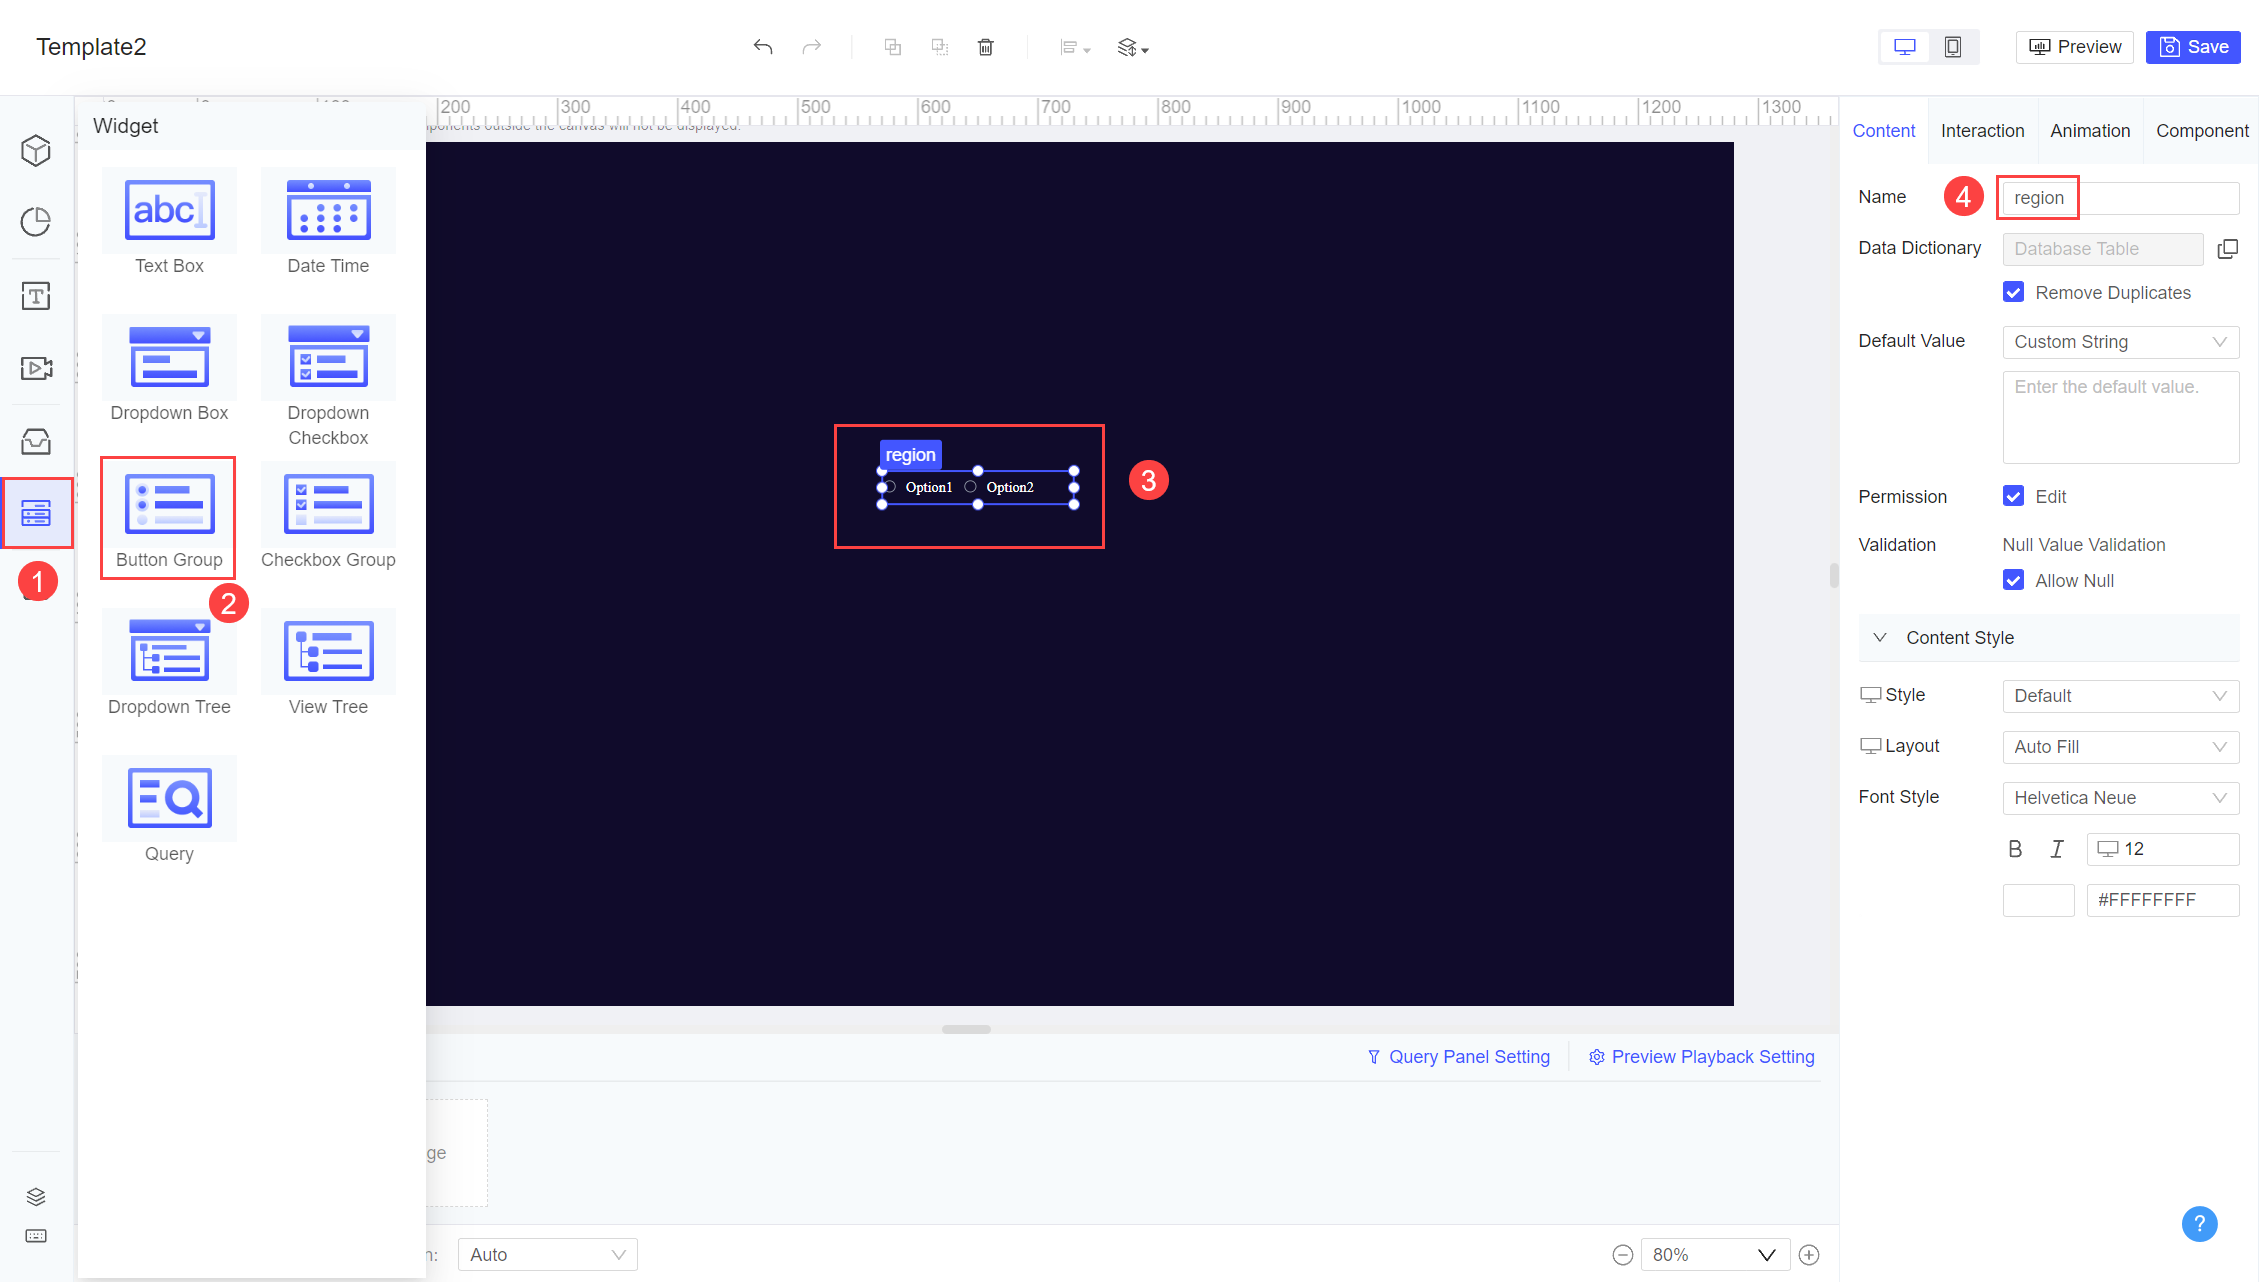Open the pie chart sidebar icon

36,221
